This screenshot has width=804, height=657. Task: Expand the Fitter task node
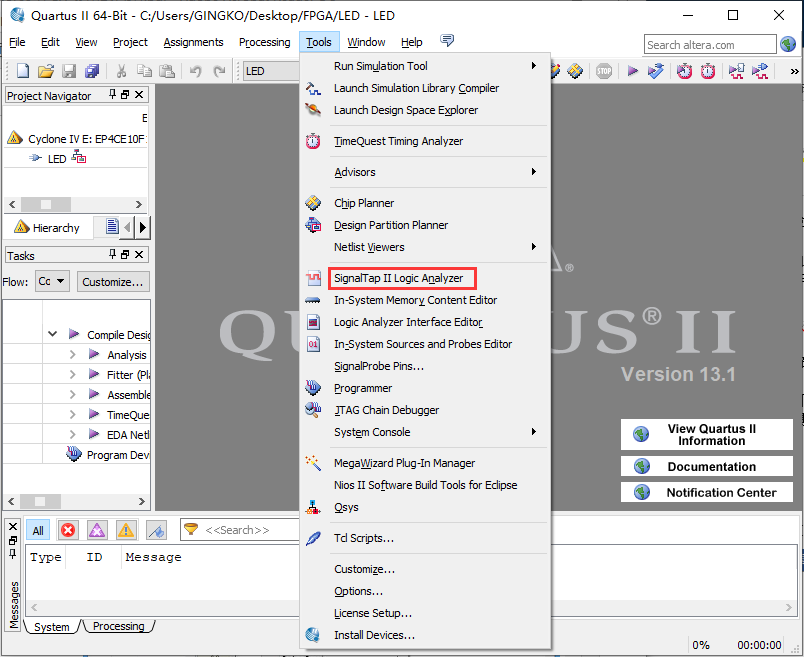point(72,375)
